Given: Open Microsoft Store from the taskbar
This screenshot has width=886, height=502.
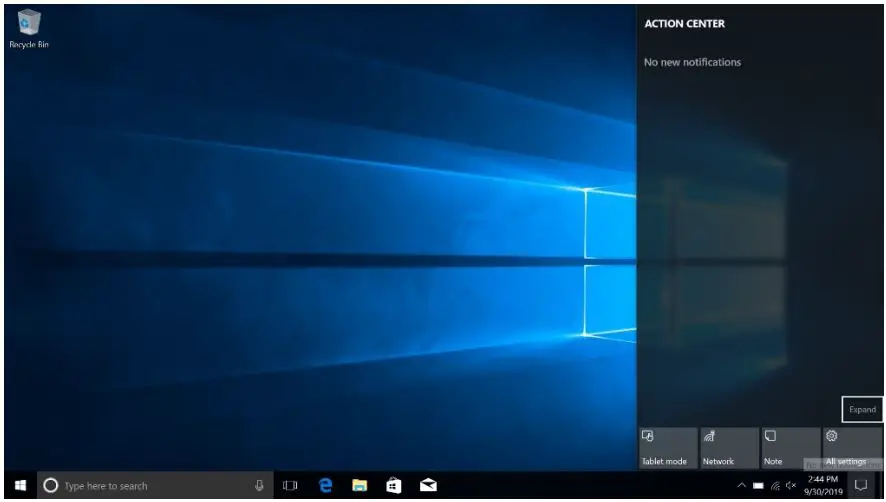Looking at the screenshot, I should (x=394, y=485).
